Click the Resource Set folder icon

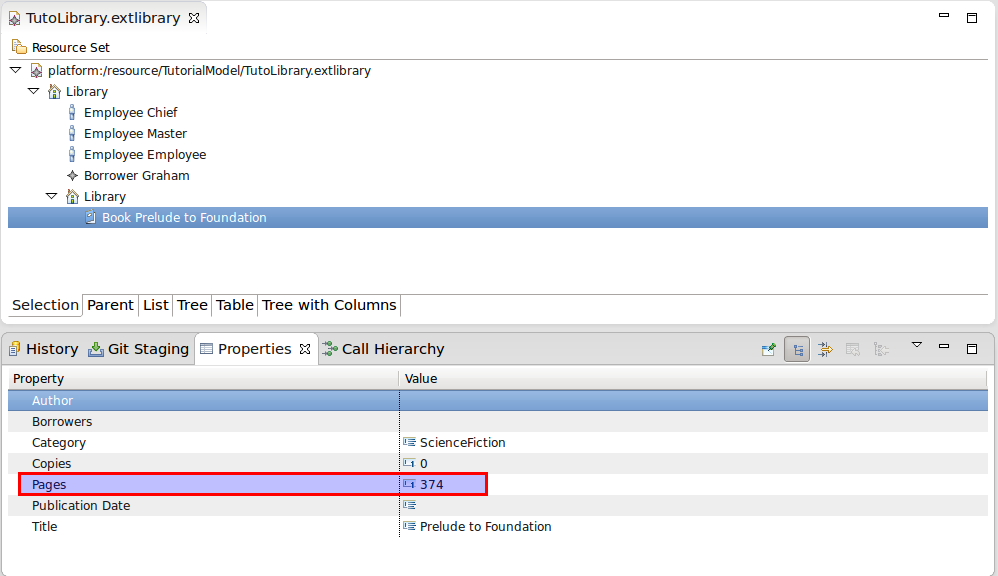coord(19,47)
